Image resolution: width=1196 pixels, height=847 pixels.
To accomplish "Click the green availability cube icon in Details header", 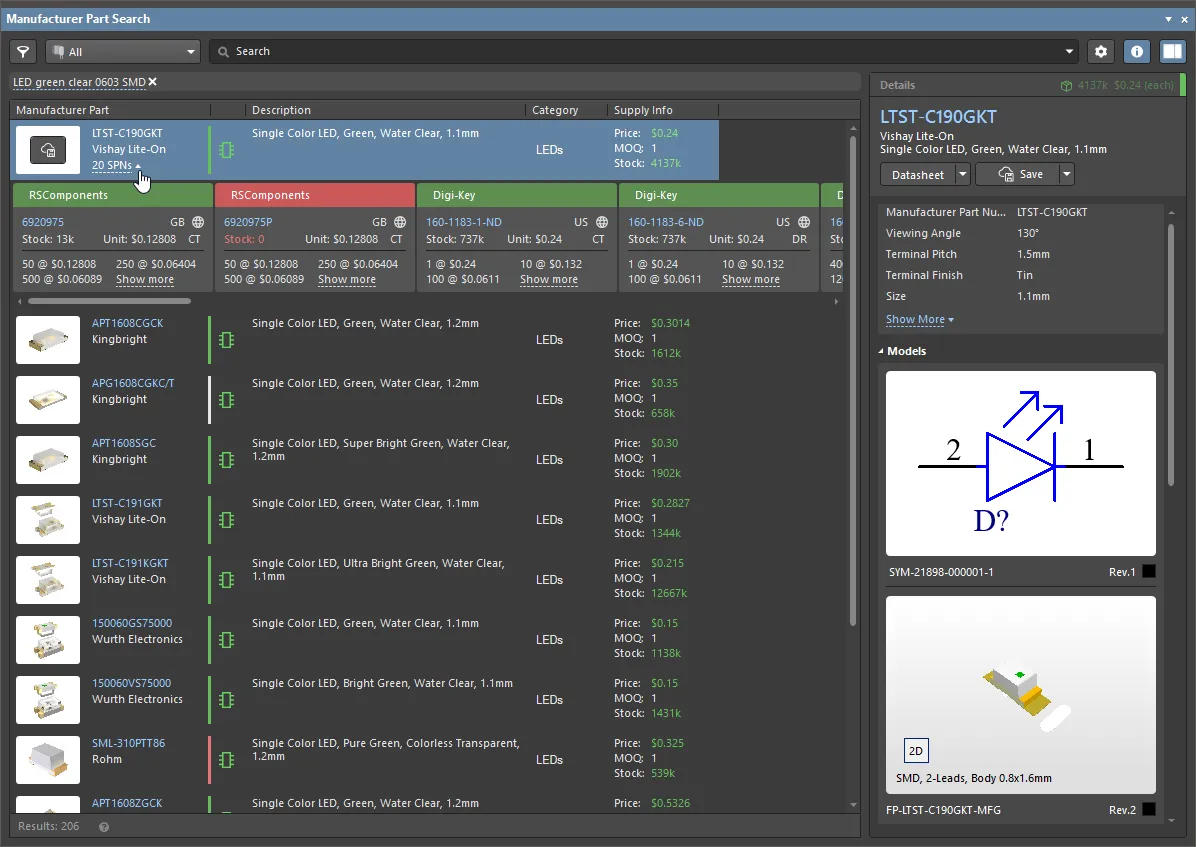I will 1066,85.
